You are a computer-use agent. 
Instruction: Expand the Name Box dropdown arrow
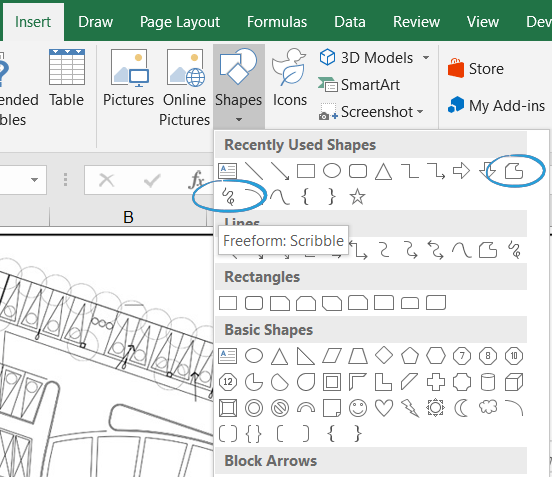(34, 180)
